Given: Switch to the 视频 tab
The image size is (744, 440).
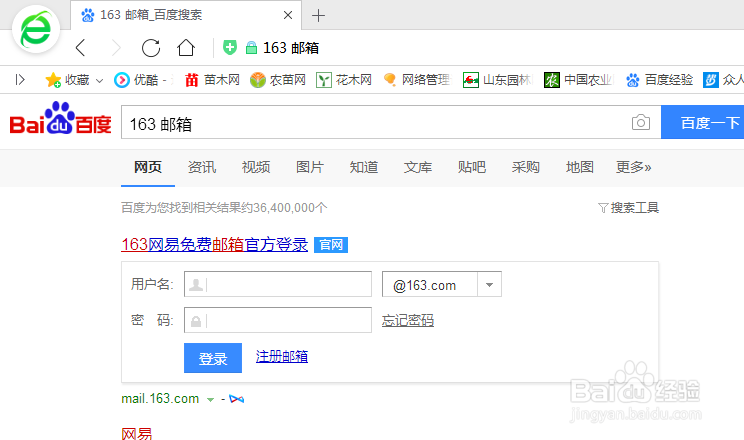Looking at the screenshot, I should point(256,167).
